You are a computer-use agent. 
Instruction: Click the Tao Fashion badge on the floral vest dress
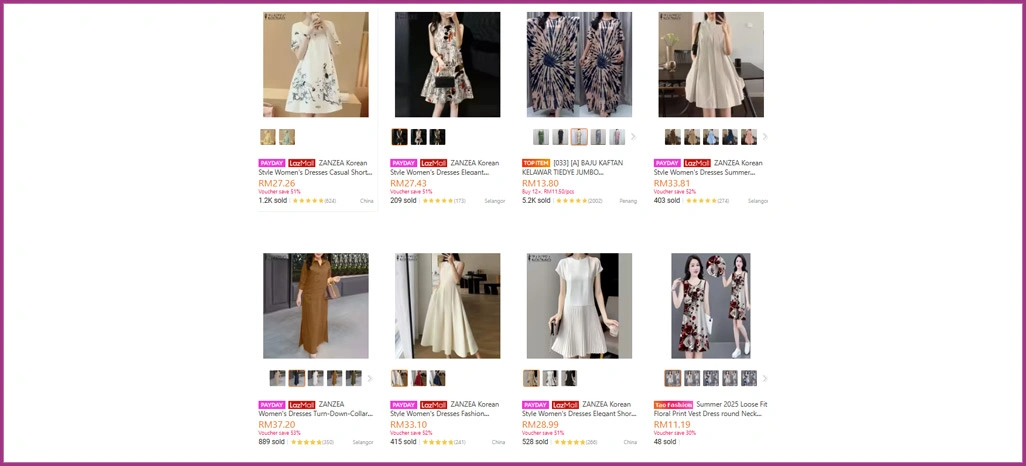(x=674, y=405)
